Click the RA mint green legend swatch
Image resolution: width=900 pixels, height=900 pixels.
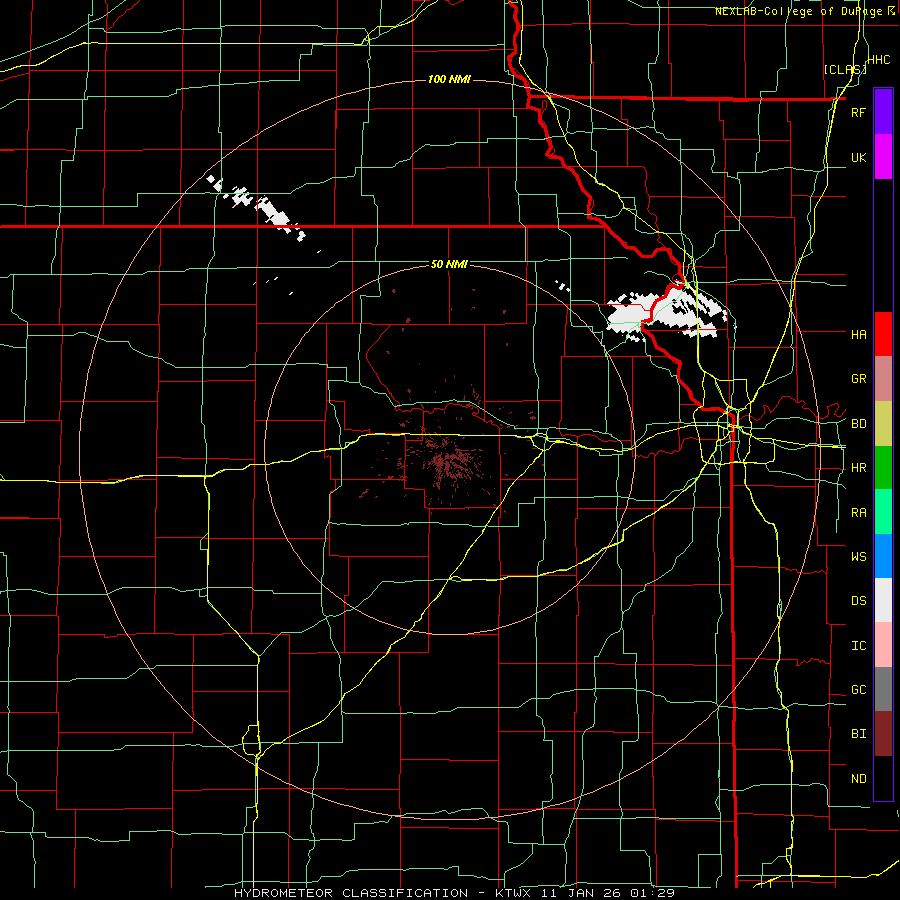883,512
